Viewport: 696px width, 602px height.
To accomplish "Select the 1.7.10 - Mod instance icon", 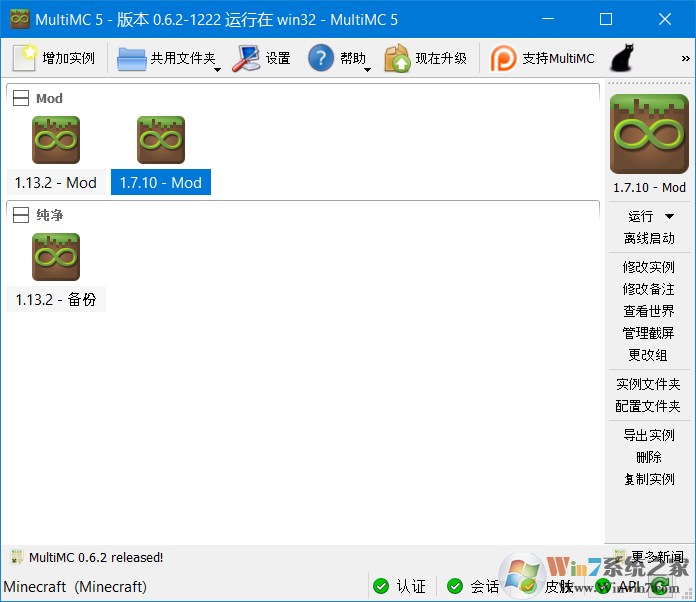I will click(161, 140).
